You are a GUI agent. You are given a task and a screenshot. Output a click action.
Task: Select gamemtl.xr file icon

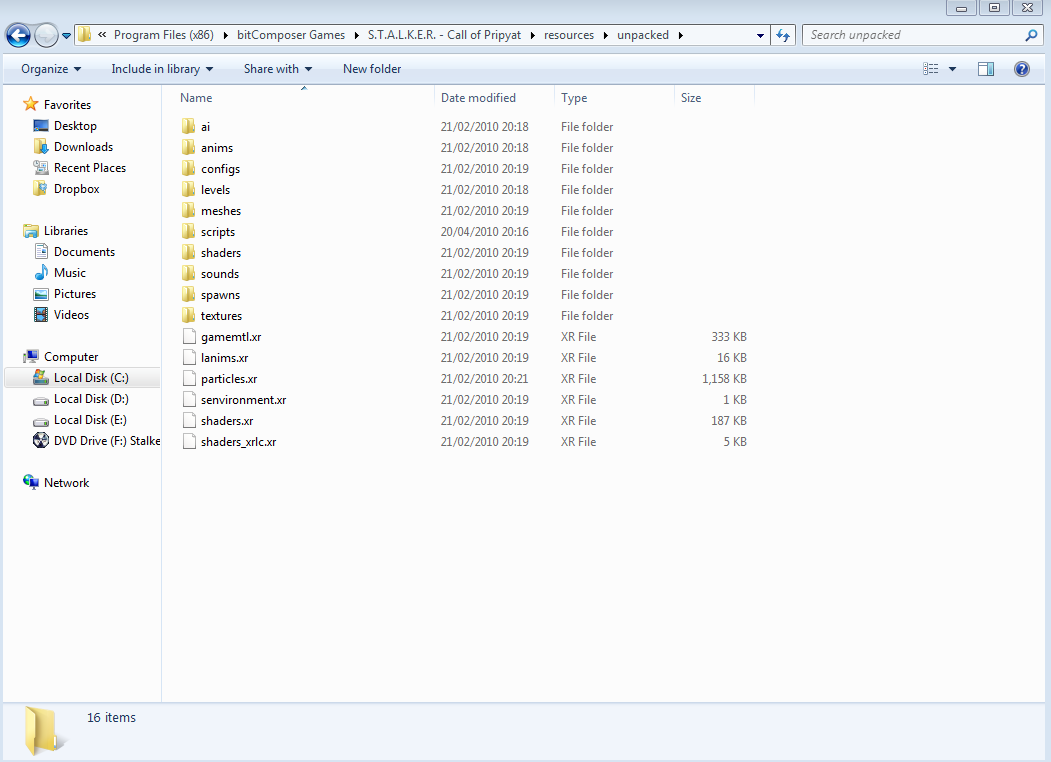tap(189, 336)
